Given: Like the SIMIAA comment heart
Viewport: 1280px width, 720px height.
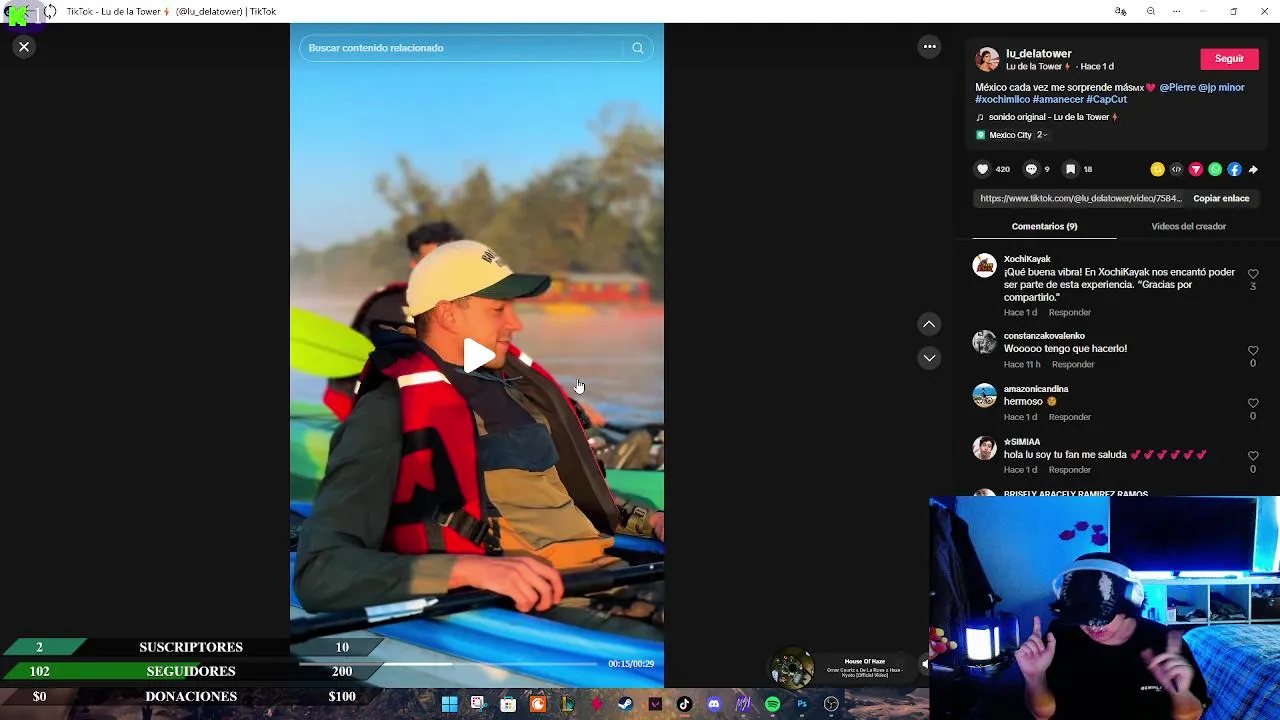Looking at the screenshot, I should (x=1253, y=456).
